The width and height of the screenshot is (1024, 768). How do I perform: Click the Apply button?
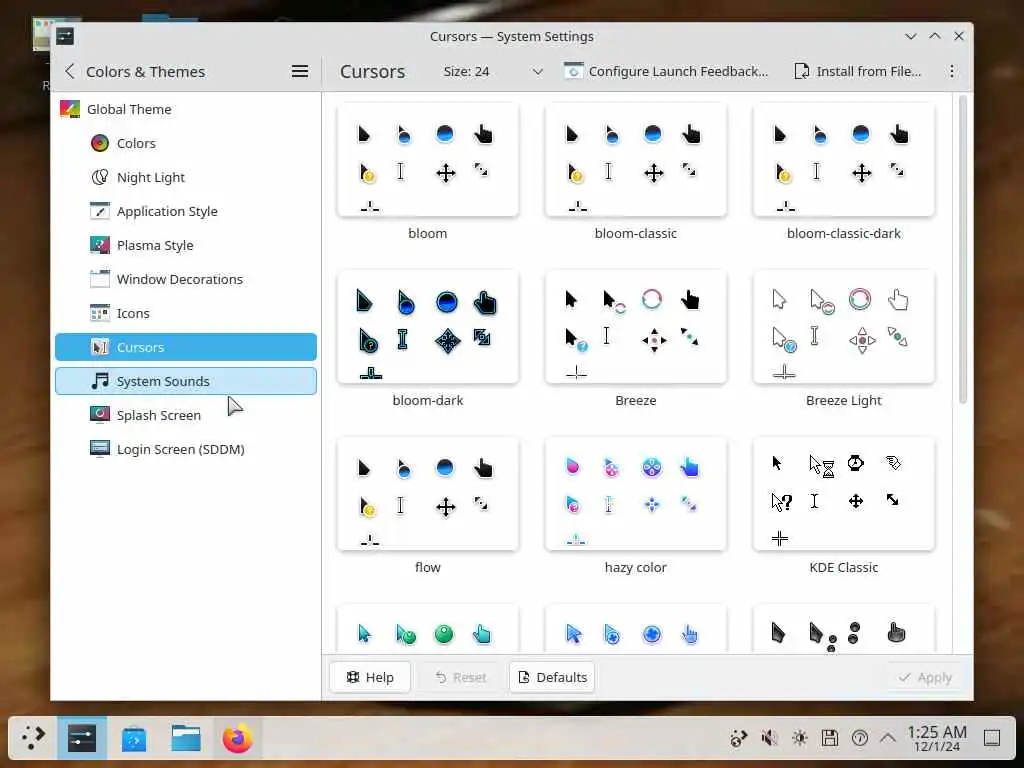coord(925,677)
